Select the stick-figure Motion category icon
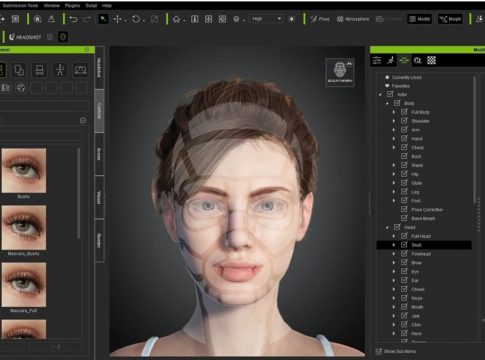The image size is (485, 360). point(60,70)
